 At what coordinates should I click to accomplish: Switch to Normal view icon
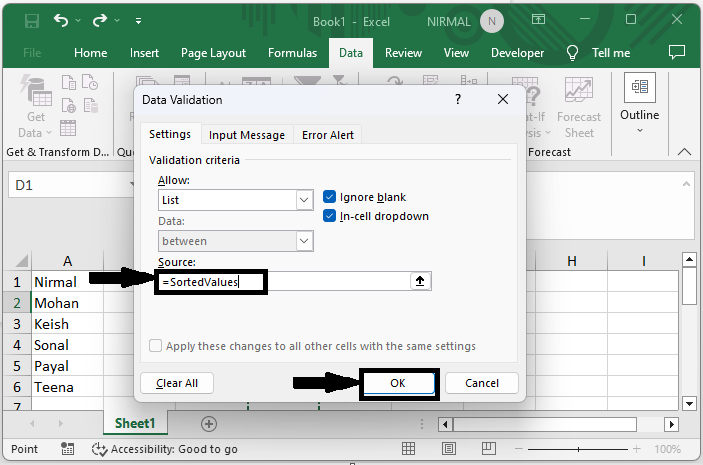(x=408, y=448)
